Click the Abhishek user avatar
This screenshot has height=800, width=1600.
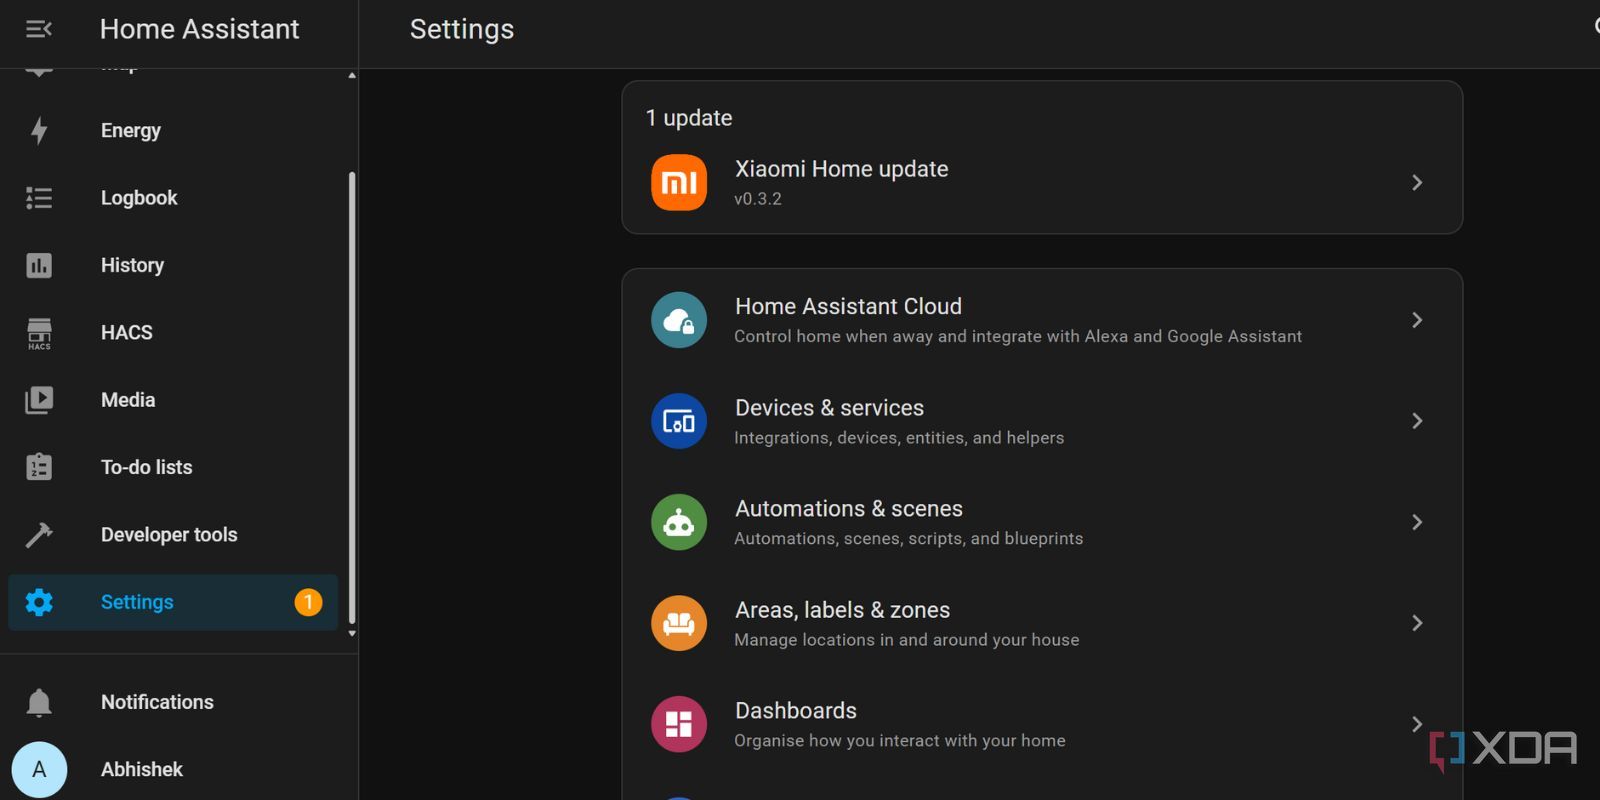[39, 769]
